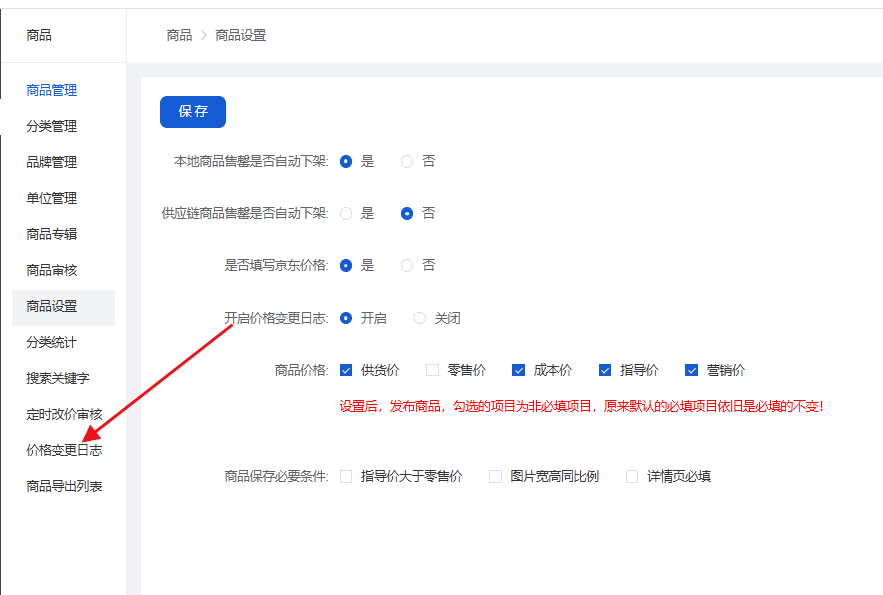This screenshot has width=883, height=595.
Task: Toggle the 指导价 checkbox
Action: pos(605,370)
